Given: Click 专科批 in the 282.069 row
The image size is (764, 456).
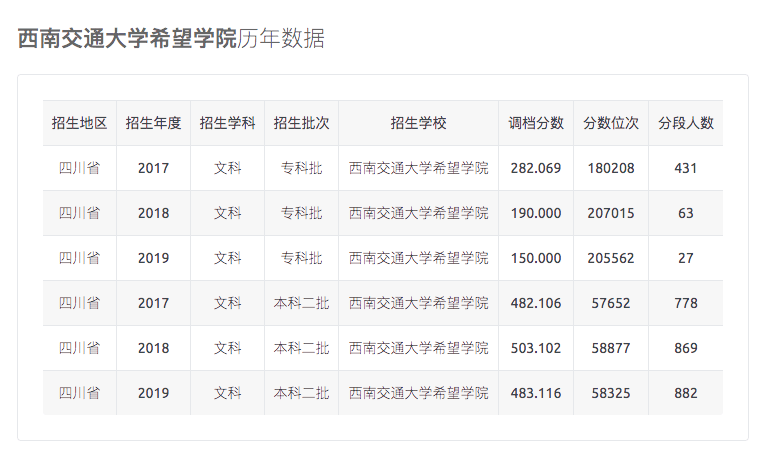Looking at the screenshot, I should click(x=302, y=168).
